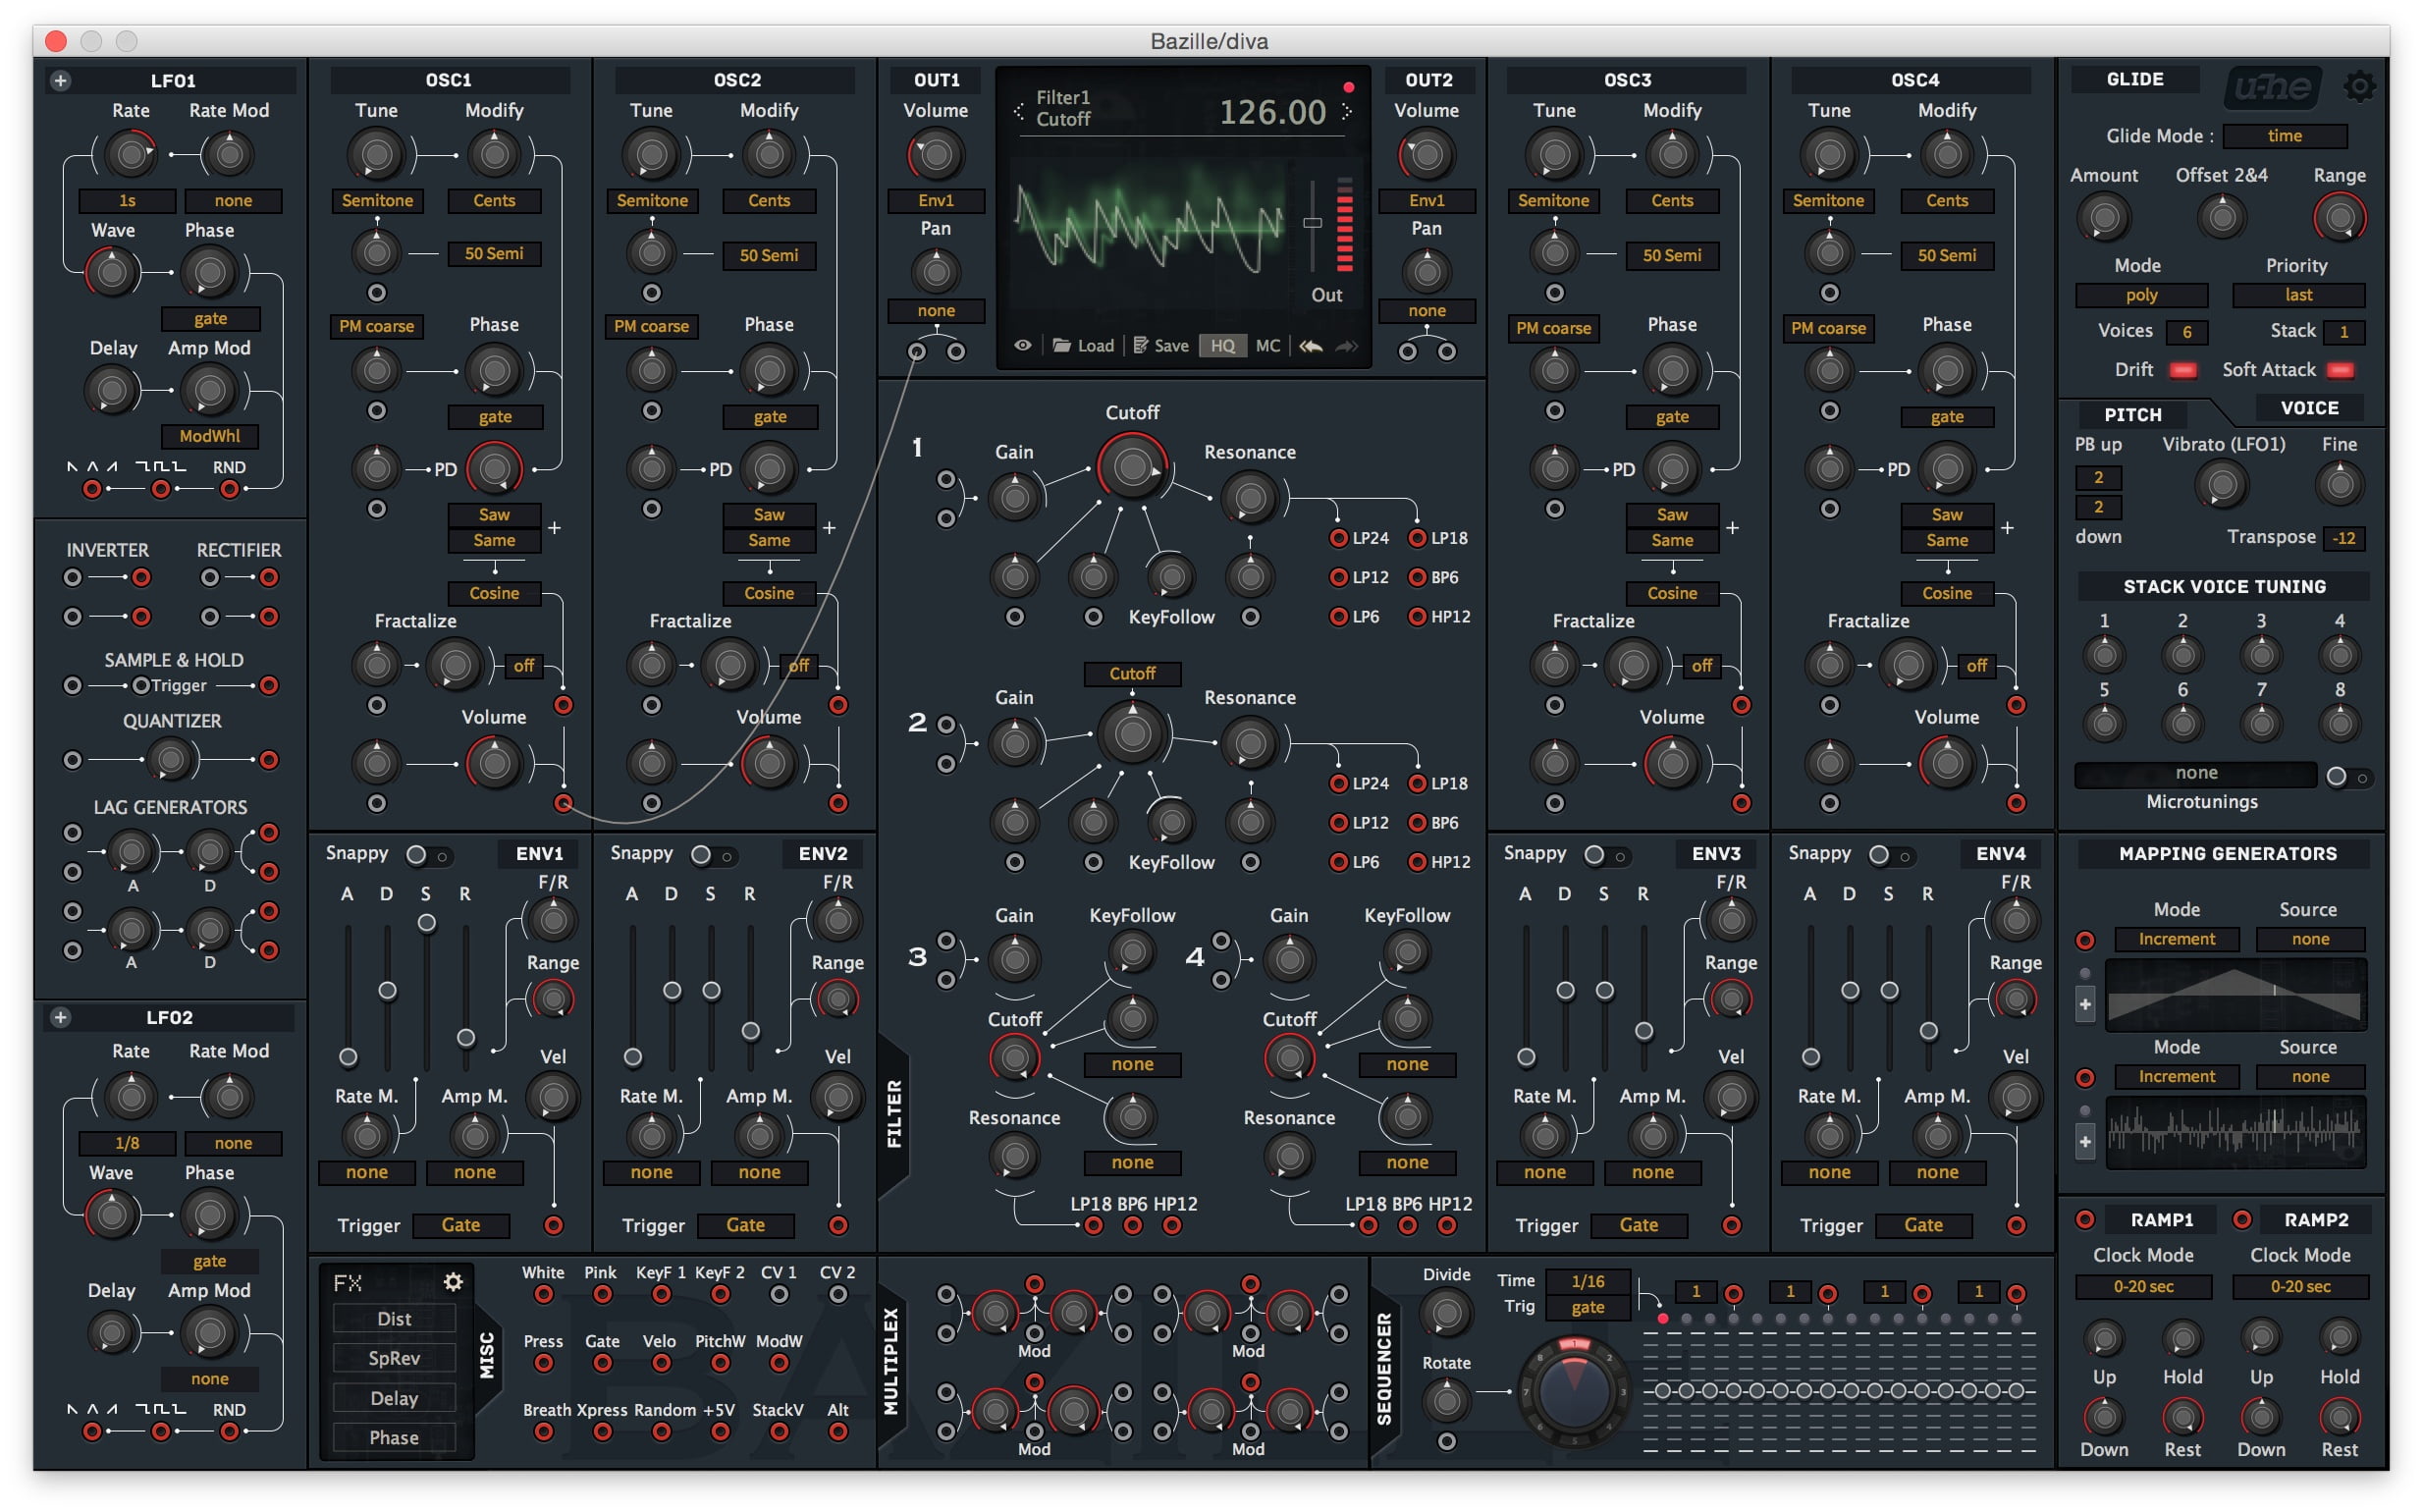The height and width of the screenshot is (1512, 2423).
Task: Click the Out level slider in display
Action: 1313,223
